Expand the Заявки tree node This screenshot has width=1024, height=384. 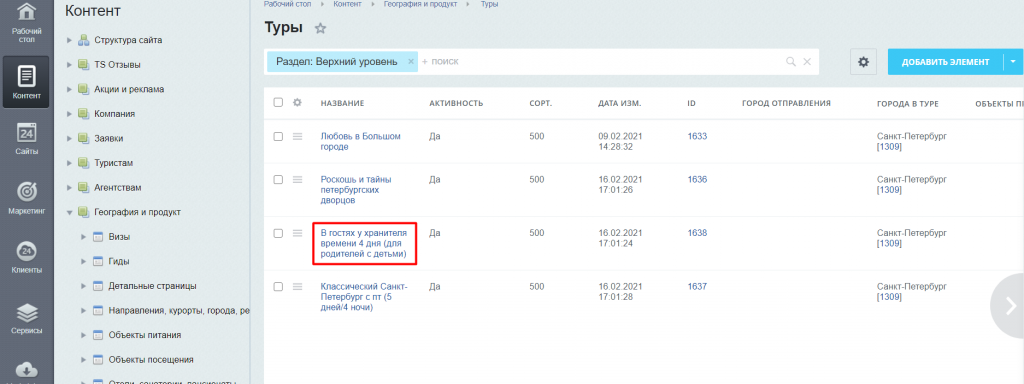[69, 138]
